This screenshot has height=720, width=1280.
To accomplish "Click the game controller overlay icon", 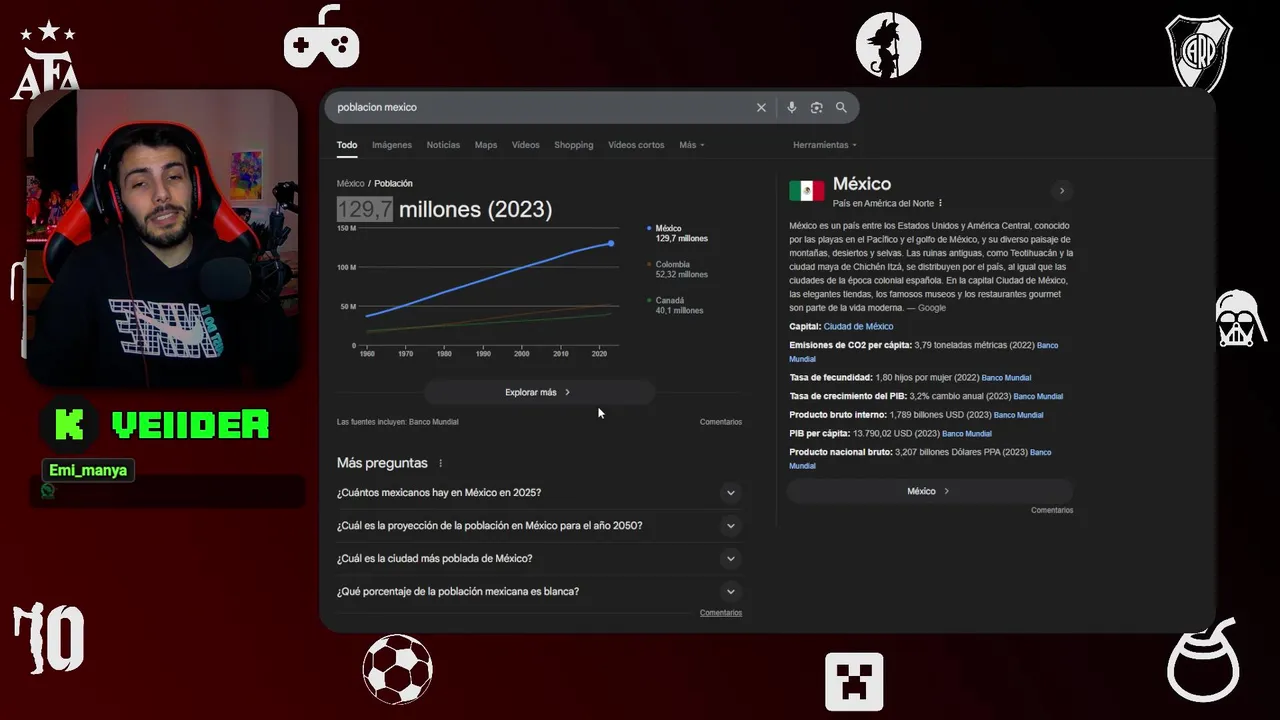I will coord(321,37).
